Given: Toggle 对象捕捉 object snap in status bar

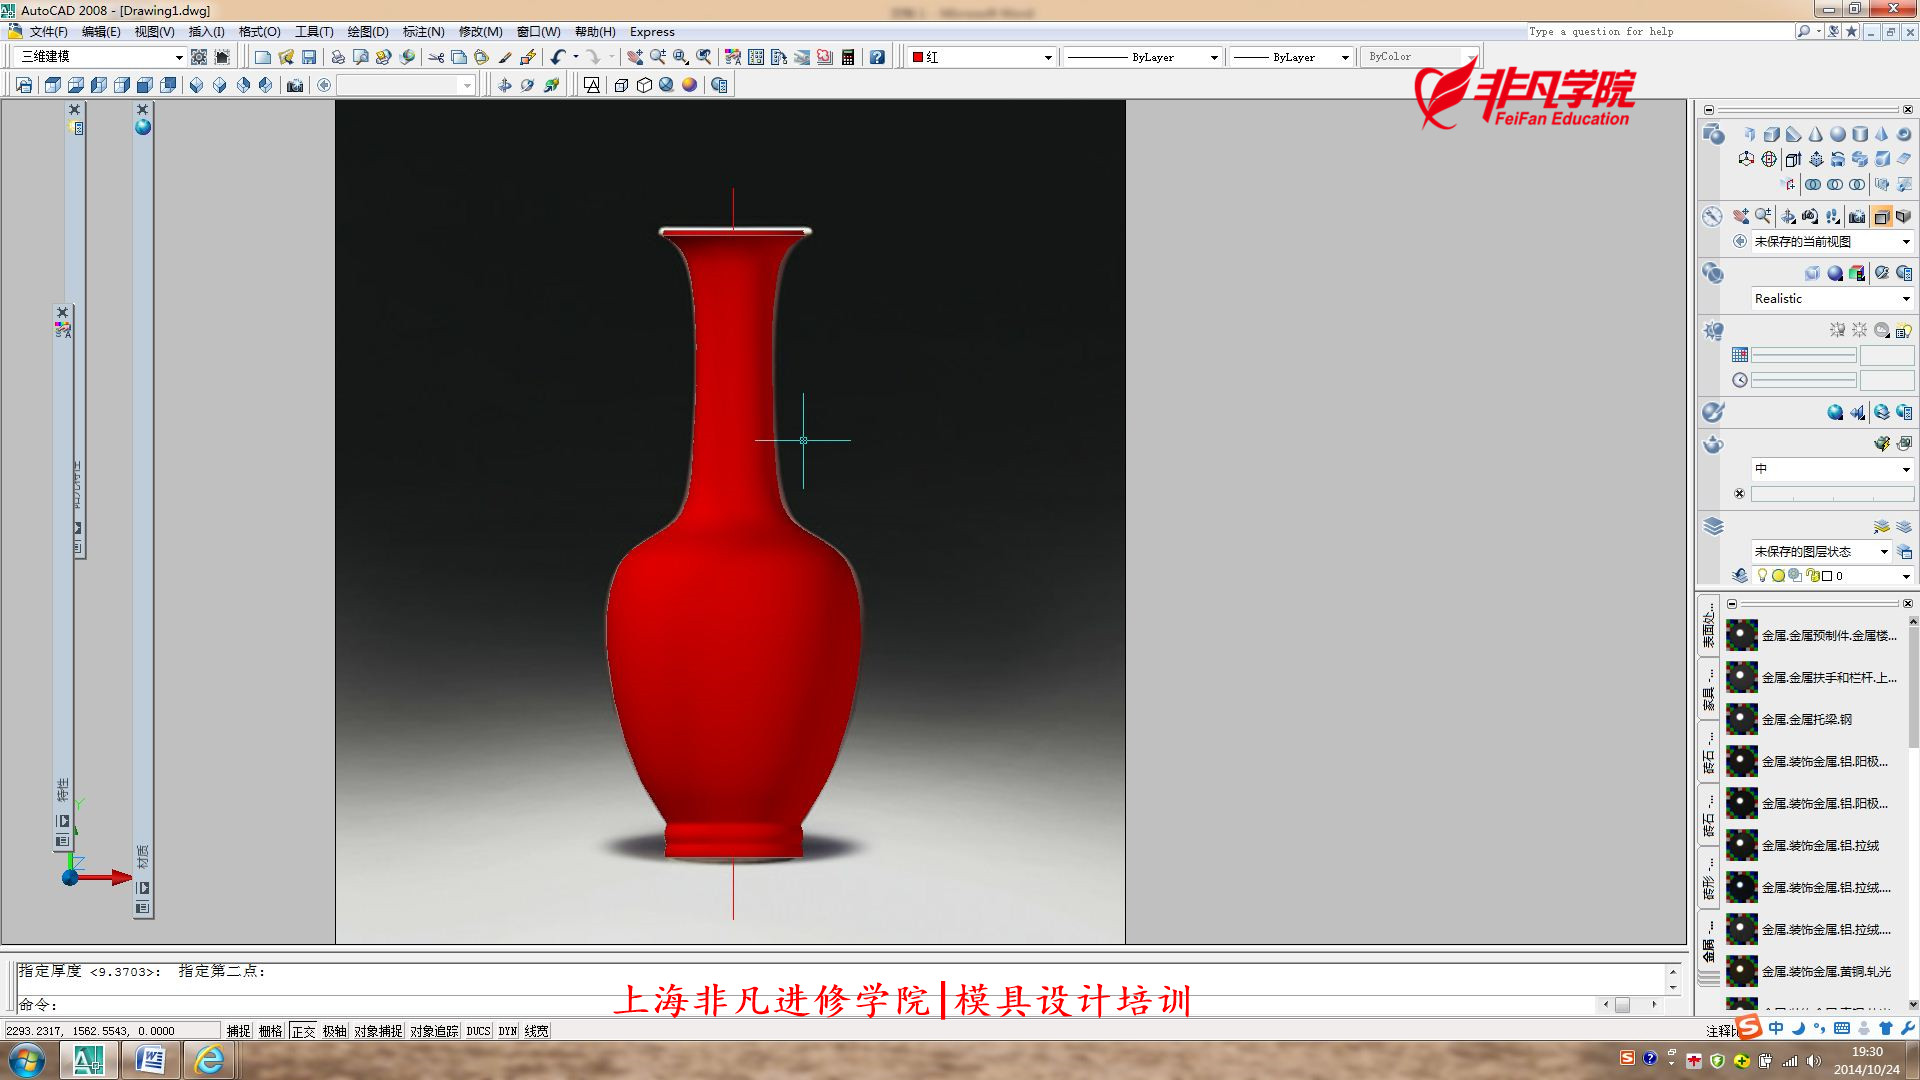Looking at the screenshot, I should pos(378,1031).
